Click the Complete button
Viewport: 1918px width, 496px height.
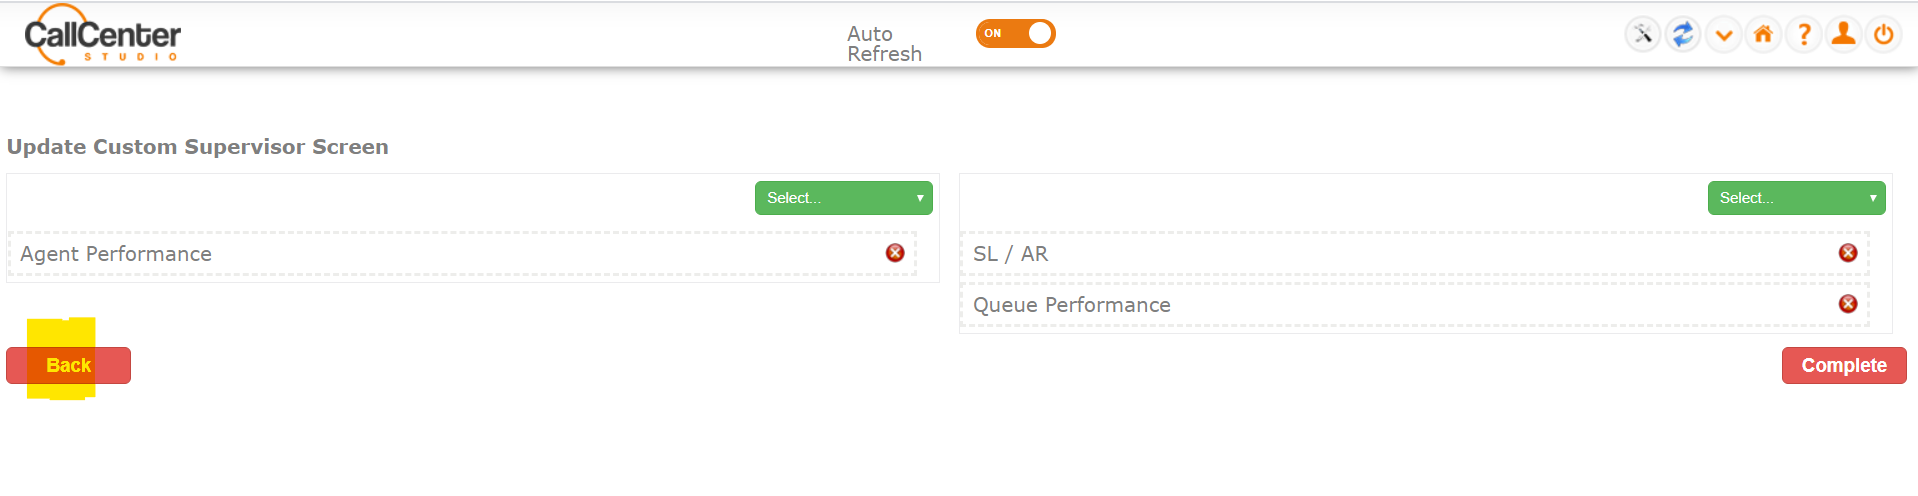coord(1844,365)
